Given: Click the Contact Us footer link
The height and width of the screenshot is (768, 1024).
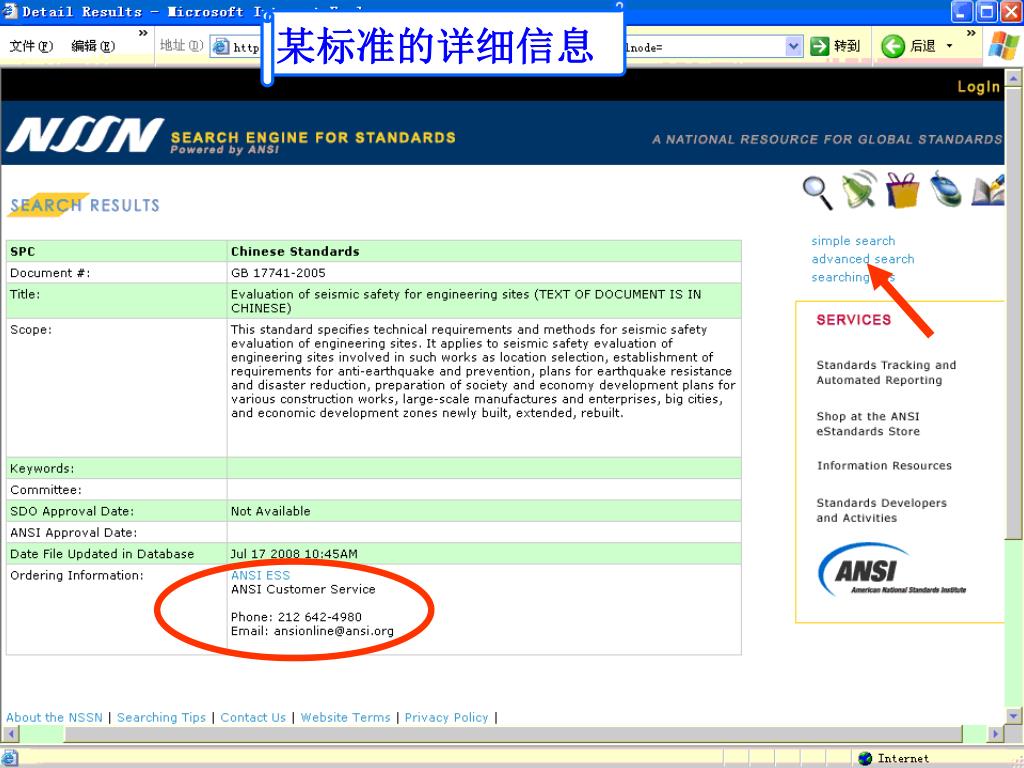Looking at the screenshot, I should click(x=253, y=717).
